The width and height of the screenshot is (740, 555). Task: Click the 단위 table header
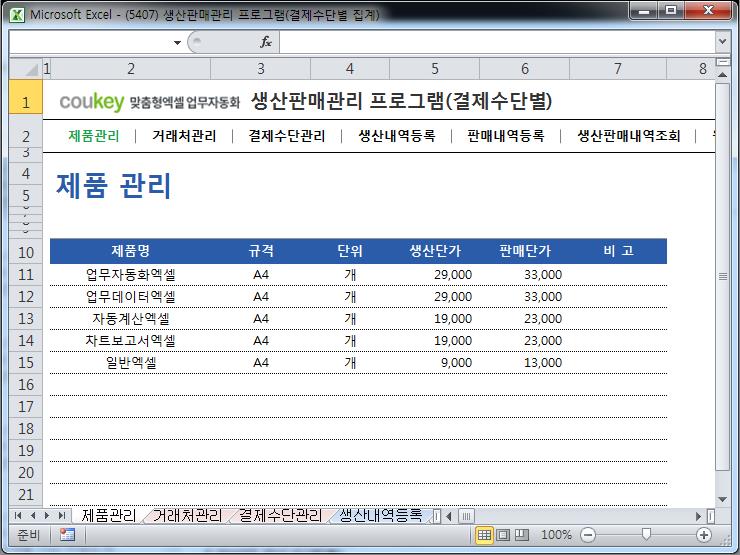point(350,251)
